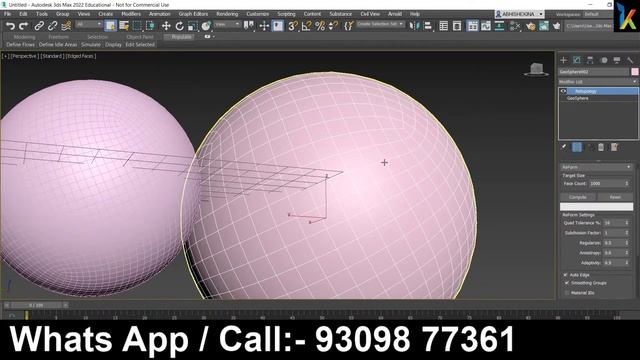Activate Select and Move tool
Viewport: 640px width, 360px height.
(166, 26)
